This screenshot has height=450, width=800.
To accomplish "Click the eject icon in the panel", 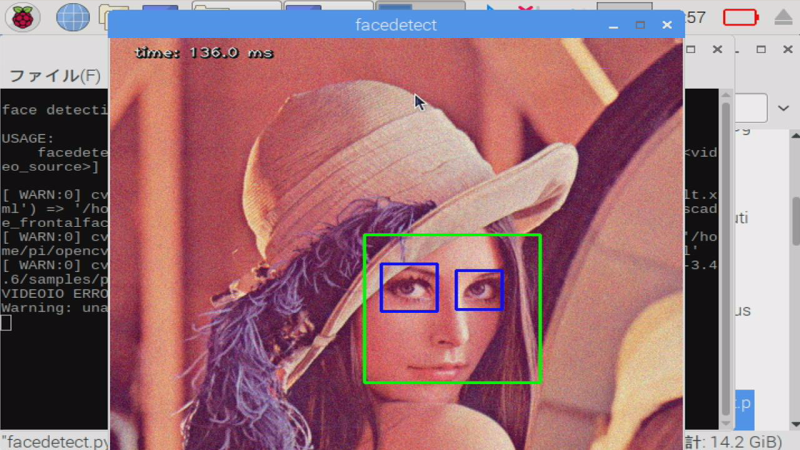I will 783,17.
